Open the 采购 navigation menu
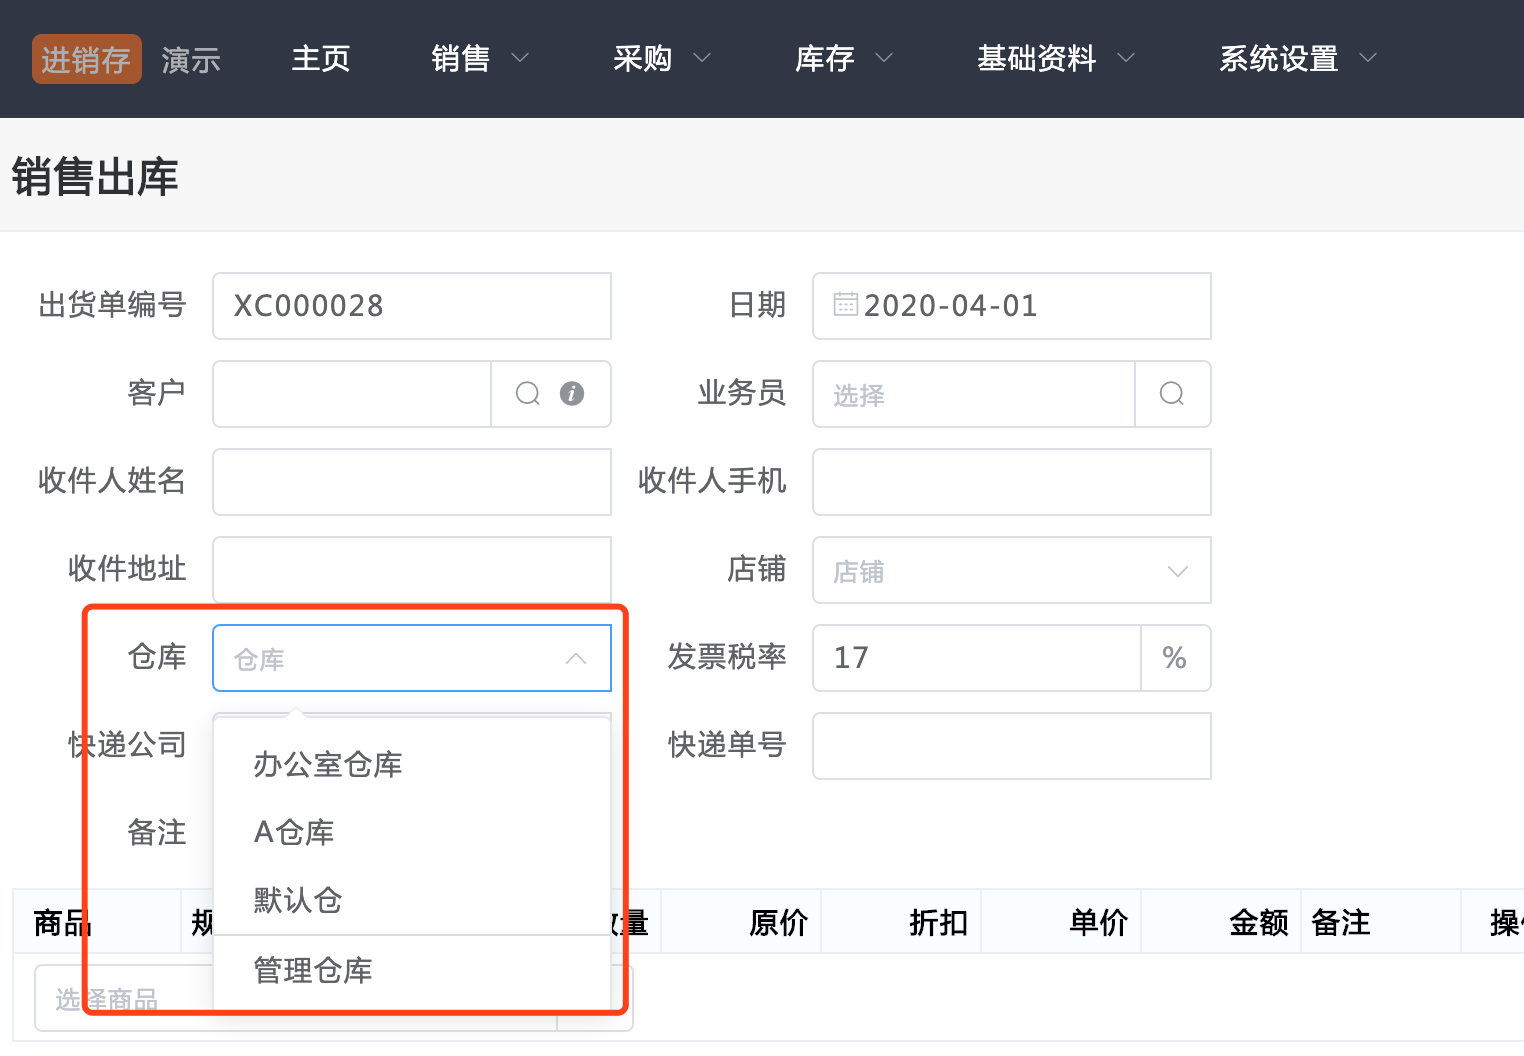Viewport: 1524px width, 1056px height. pos(661,59)
